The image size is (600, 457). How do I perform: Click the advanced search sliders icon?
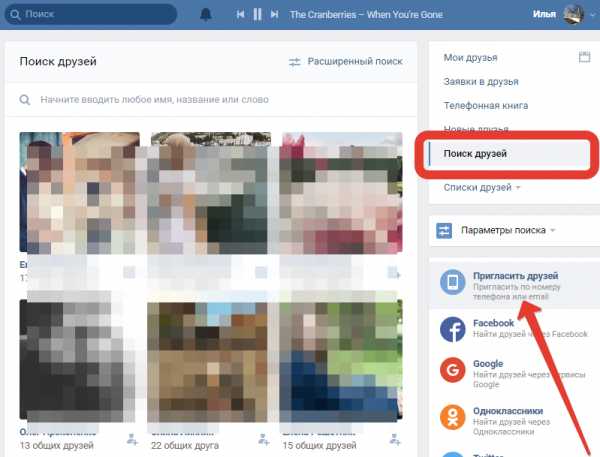tap(295, 62)
